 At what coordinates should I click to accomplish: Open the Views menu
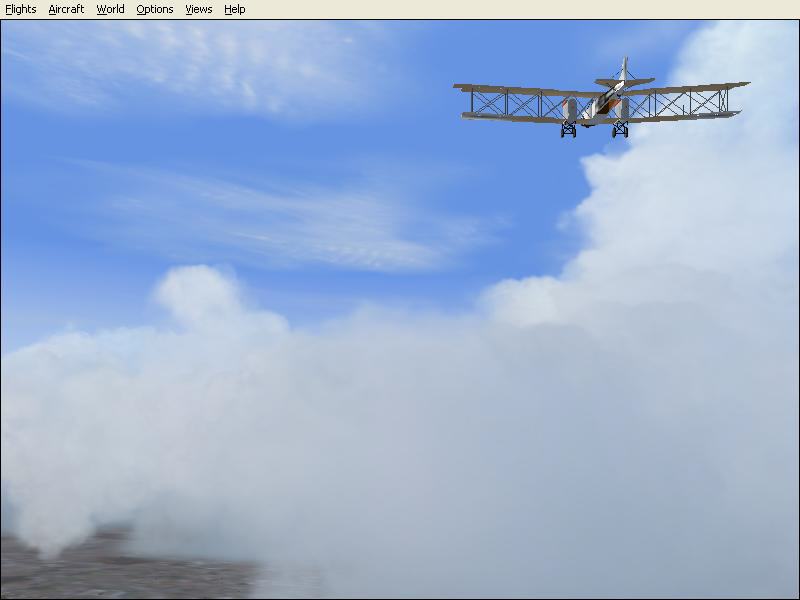[198, 9]
